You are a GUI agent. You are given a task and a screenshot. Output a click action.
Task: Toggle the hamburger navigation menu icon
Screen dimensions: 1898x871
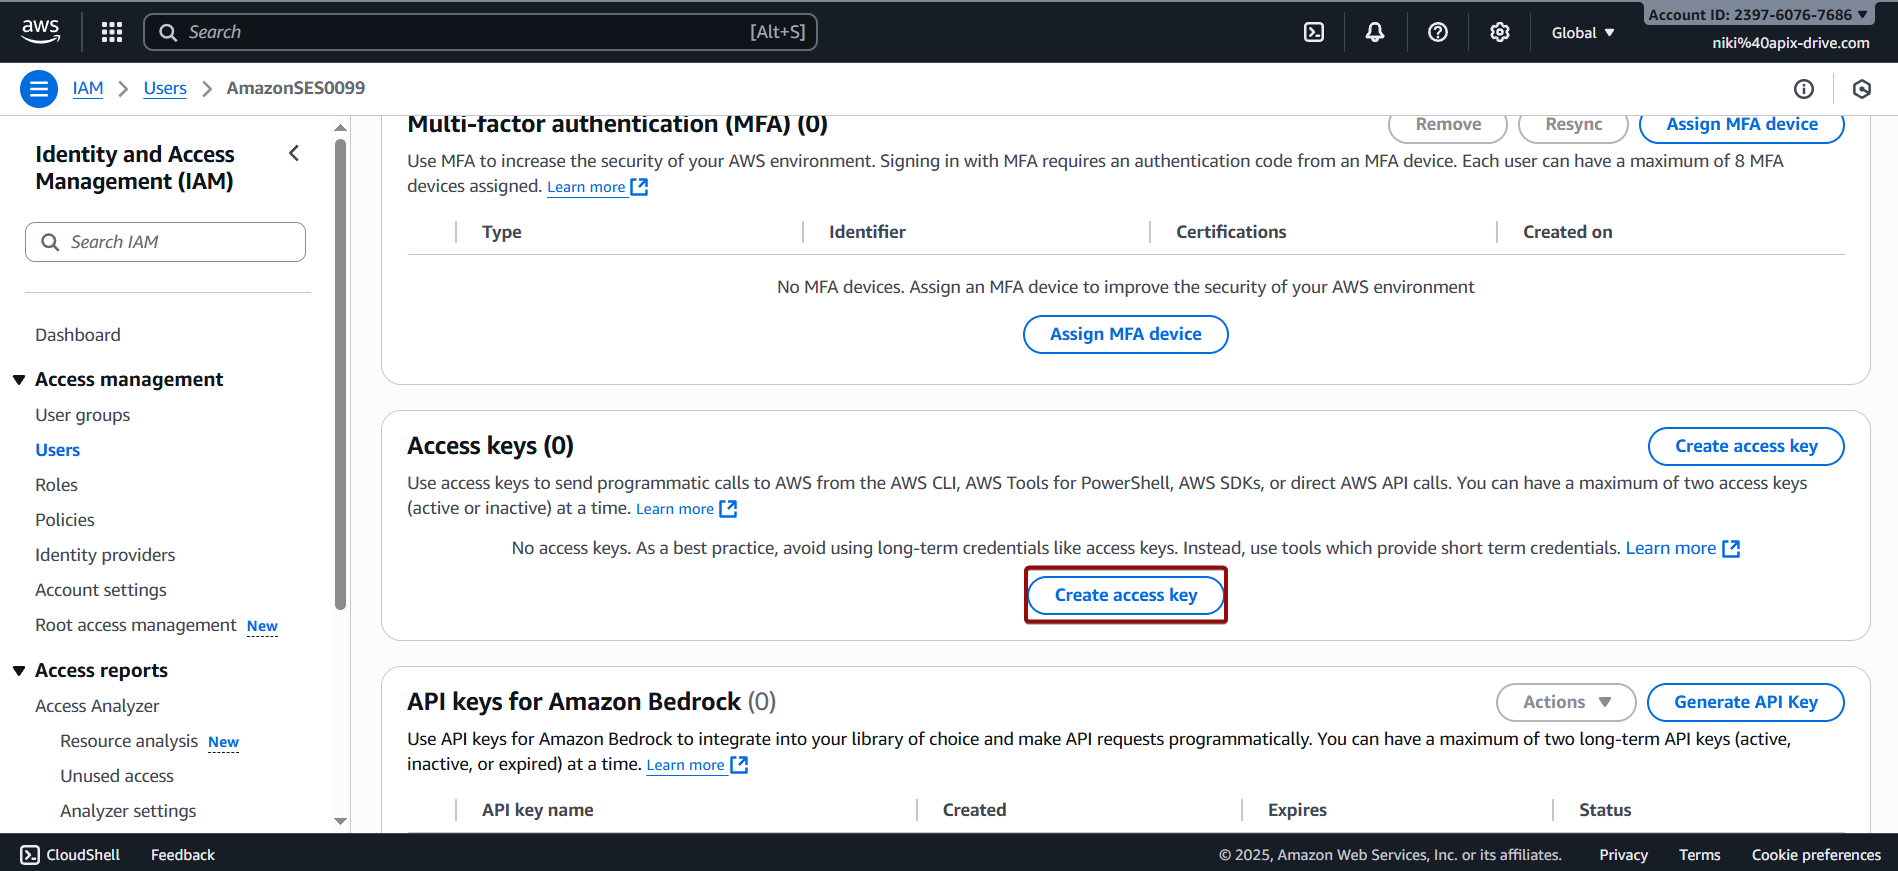[x=39, y=89]
